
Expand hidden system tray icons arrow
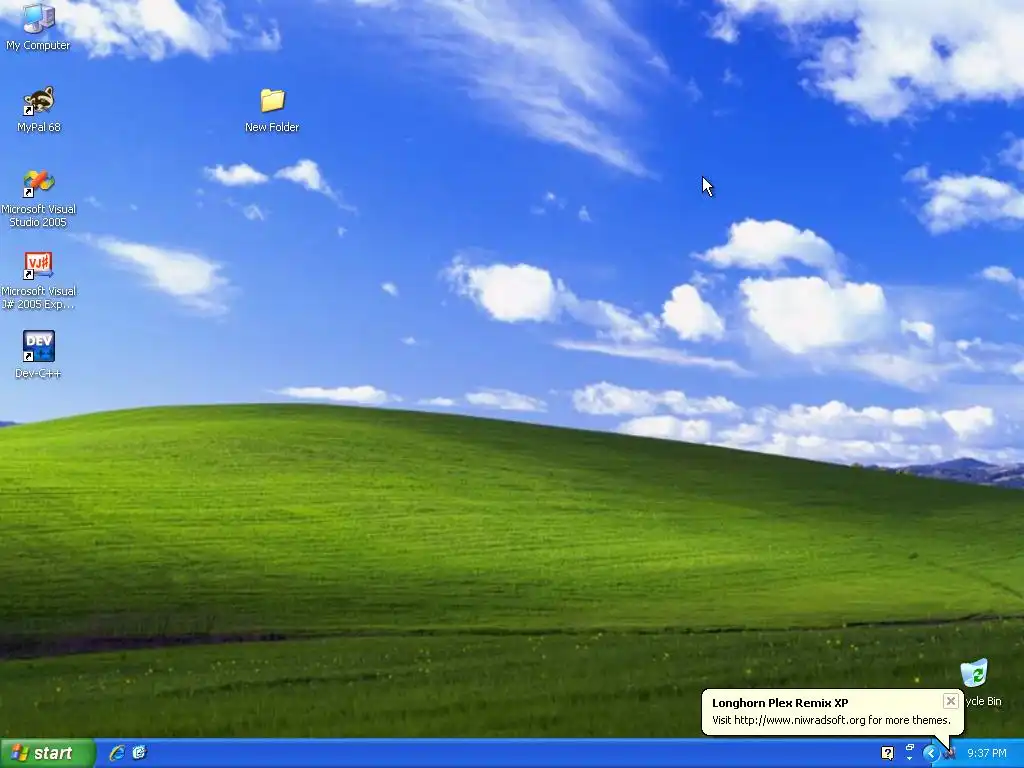[930, 753]
